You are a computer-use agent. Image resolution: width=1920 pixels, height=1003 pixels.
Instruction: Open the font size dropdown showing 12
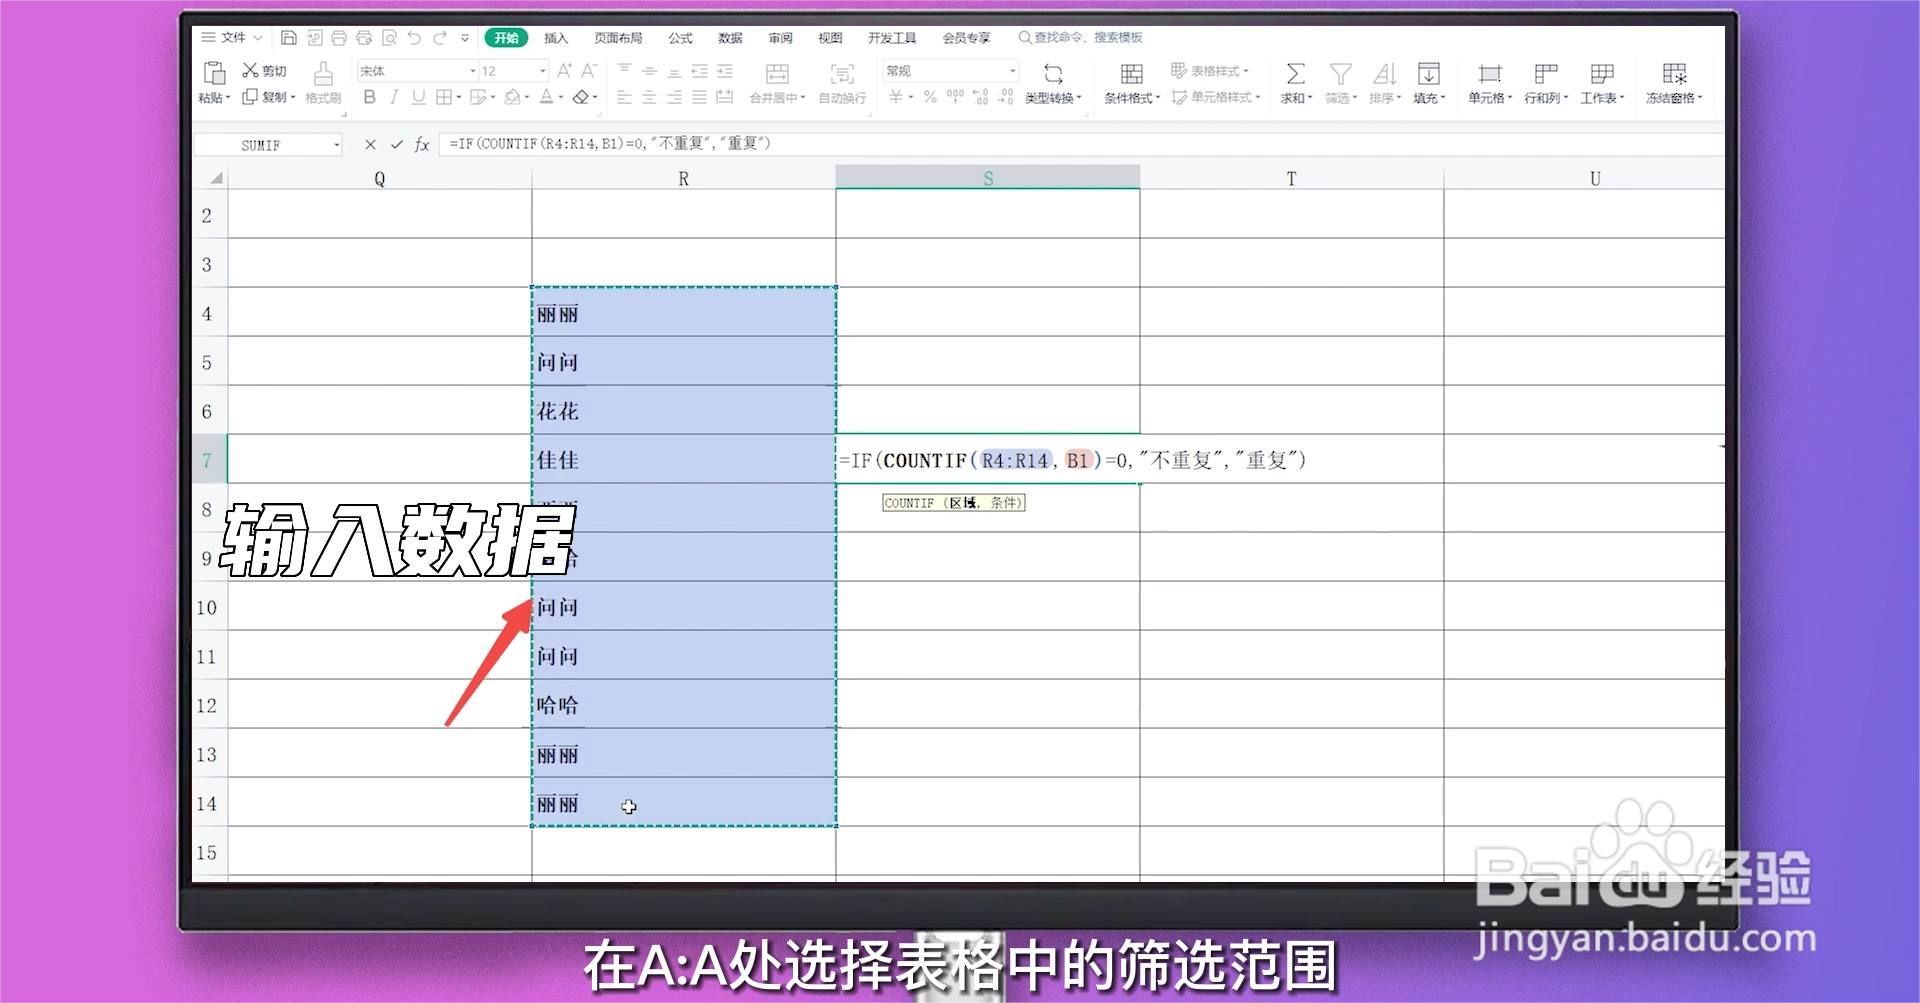543,71
